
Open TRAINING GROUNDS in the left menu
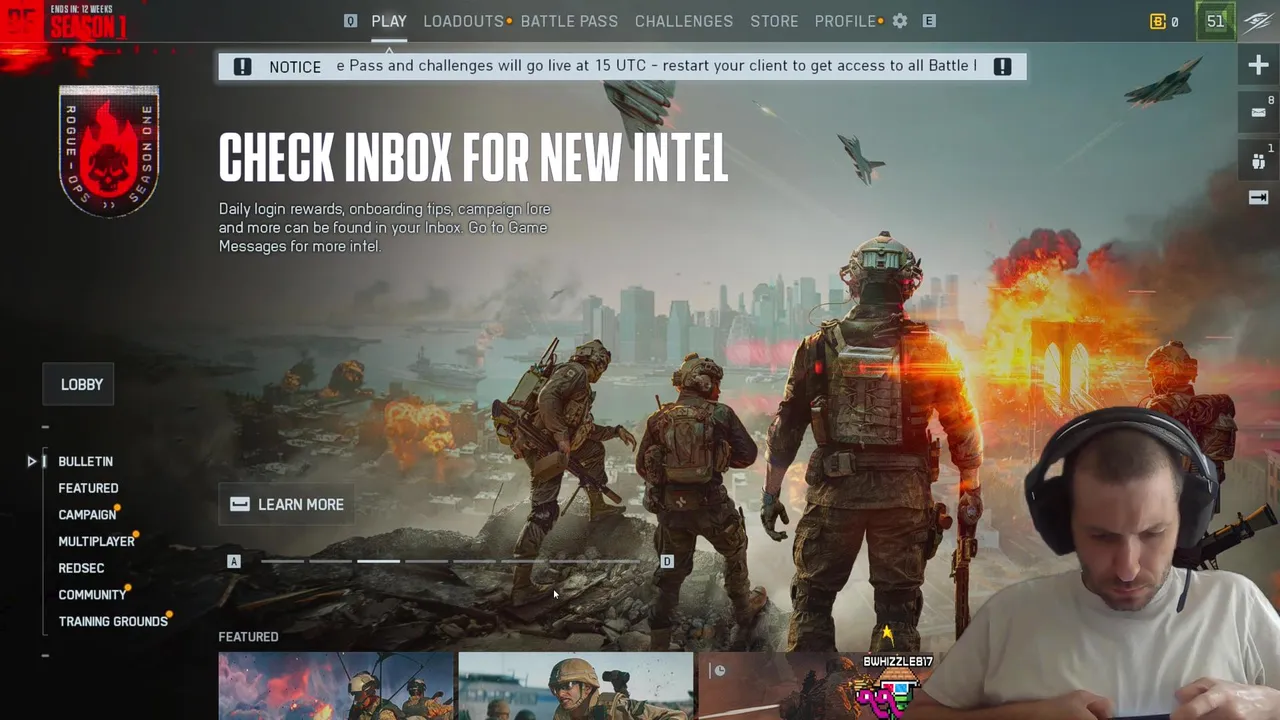pos(113,622)
